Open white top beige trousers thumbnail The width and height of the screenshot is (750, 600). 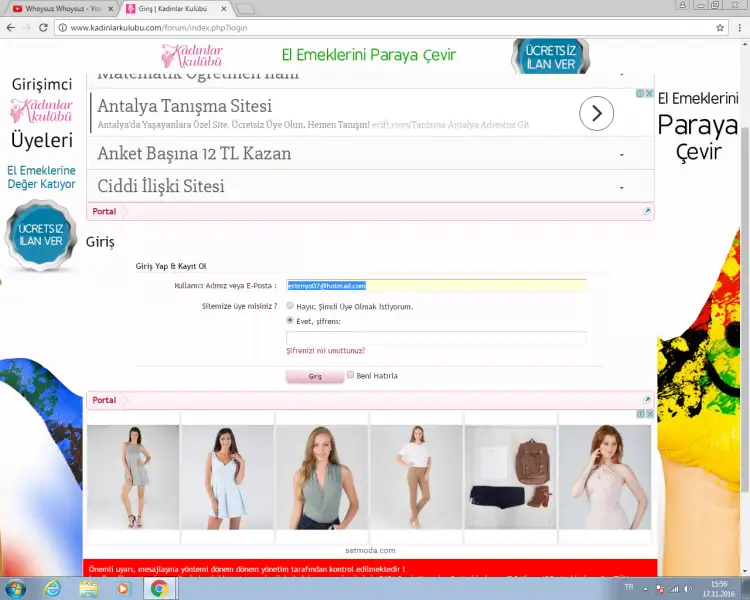coord(416,478)
